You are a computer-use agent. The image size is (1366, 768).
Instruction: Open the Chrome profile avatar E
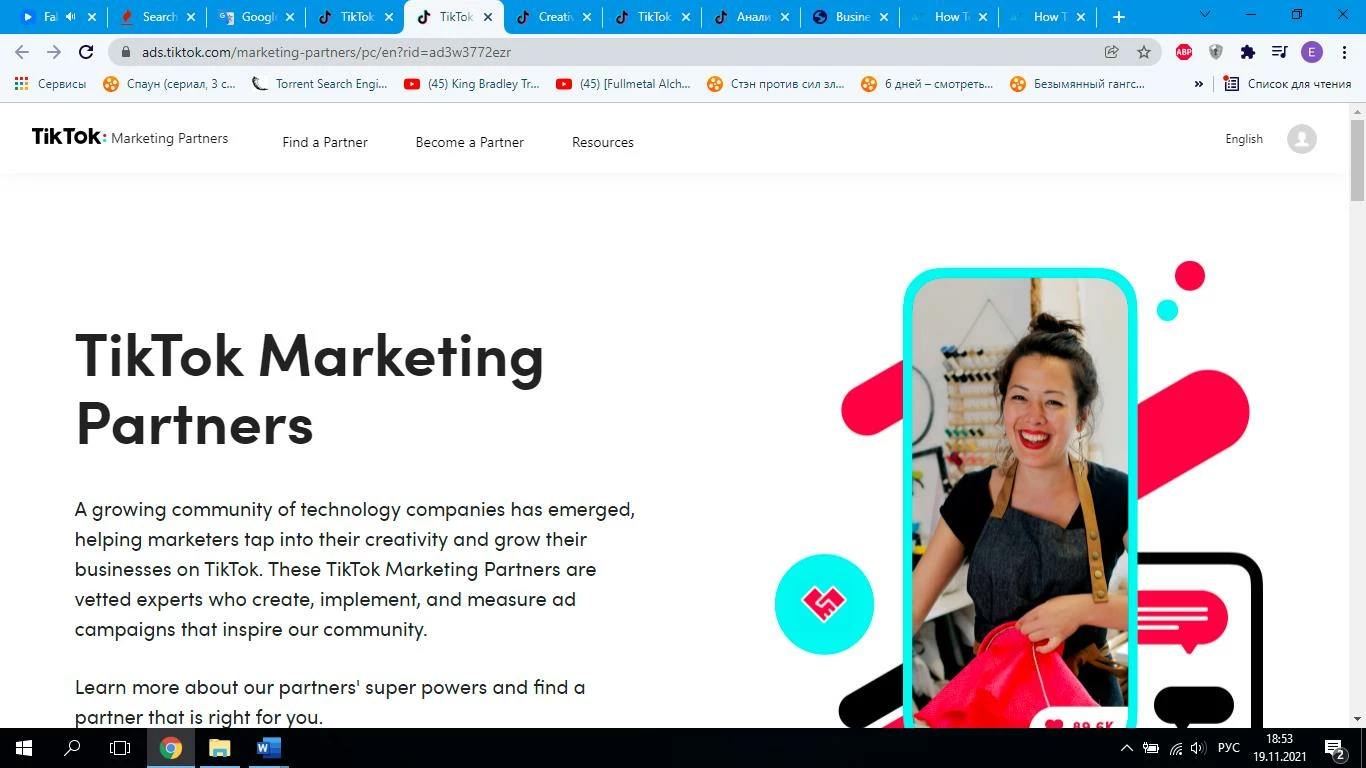tap(1312, 52)
